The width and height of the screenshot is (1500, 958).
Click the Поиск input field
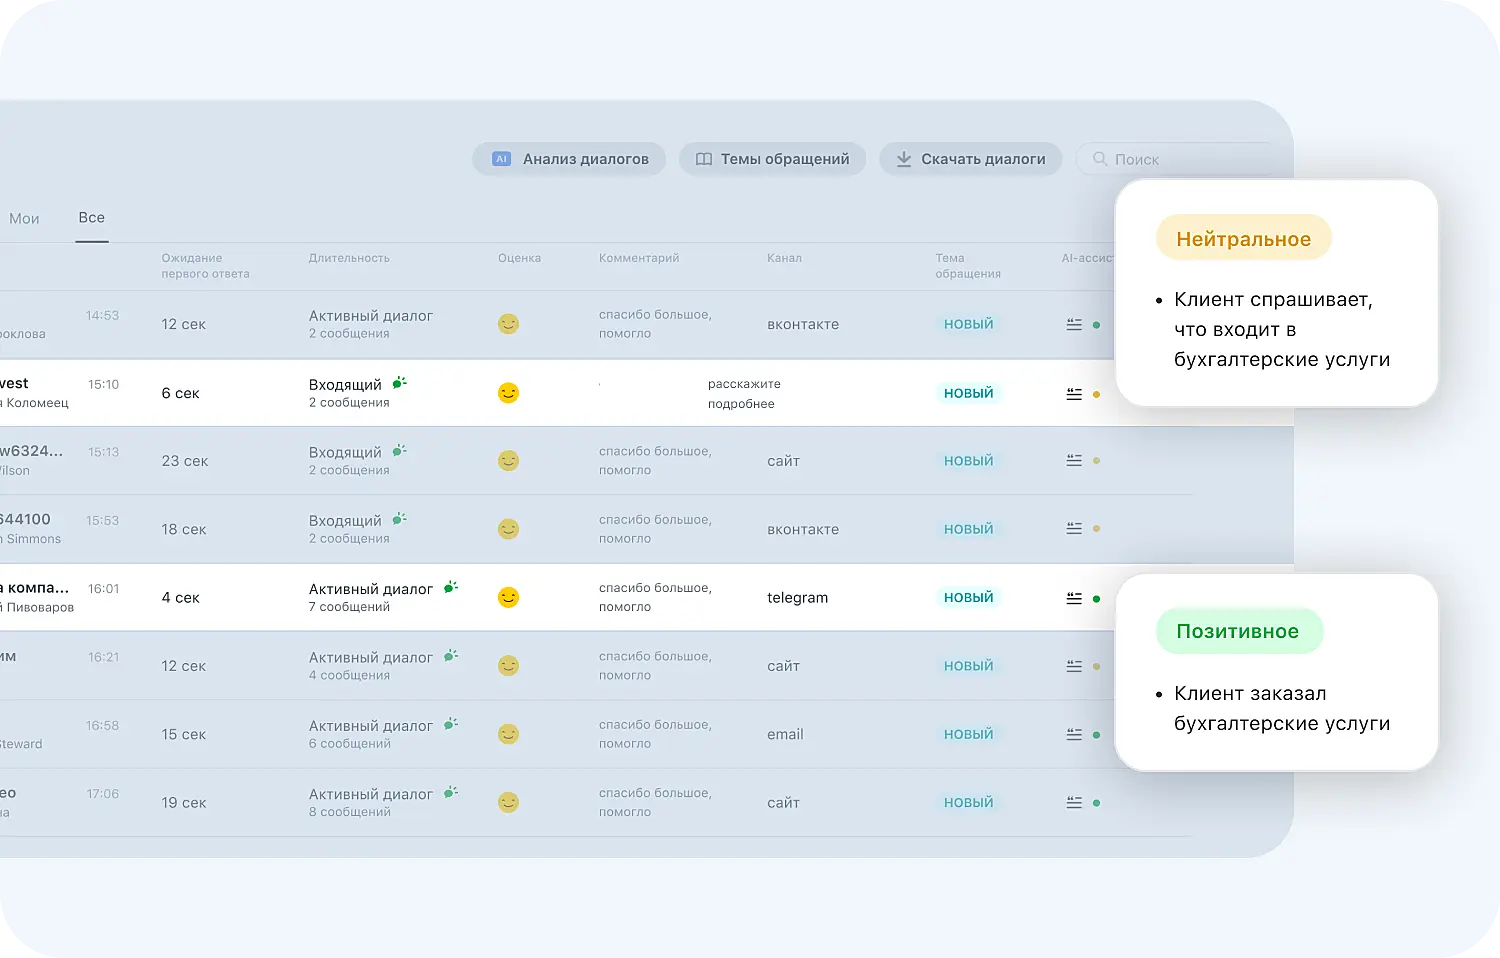pyautogui.click(x=1180, y=159)
